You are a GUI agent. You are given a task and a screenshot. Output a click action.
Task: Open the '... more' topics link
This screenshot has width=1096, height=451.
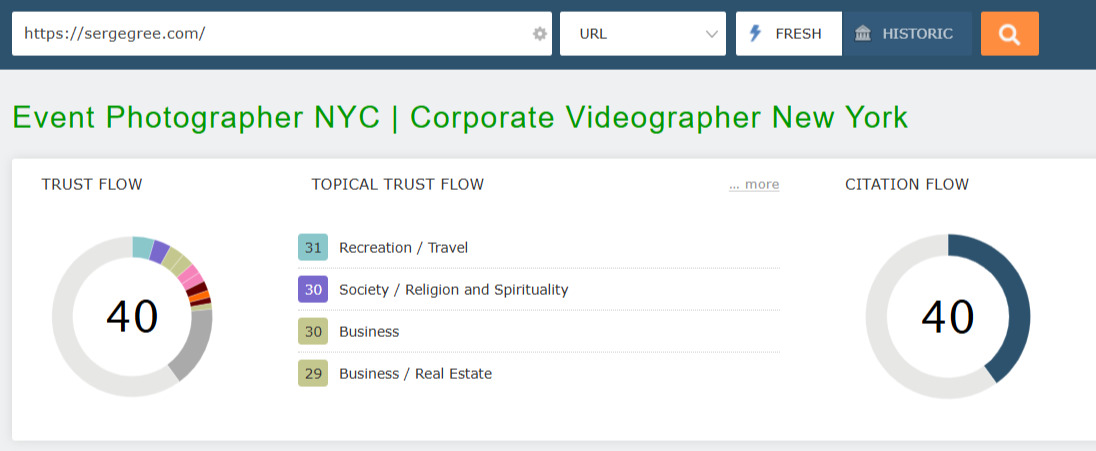point(754,184)
